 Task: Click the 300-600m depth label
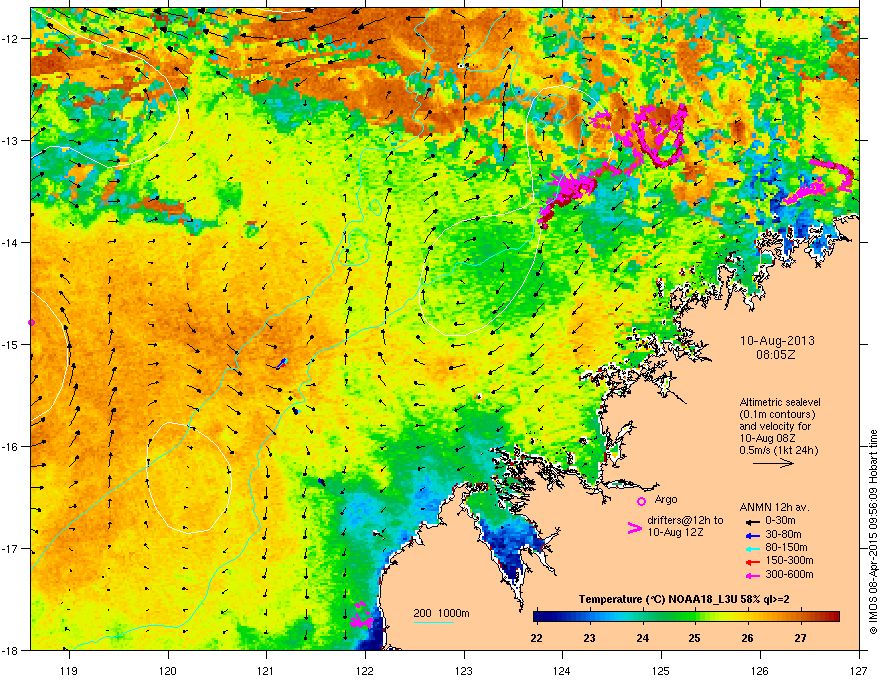(x=789, y=574)
